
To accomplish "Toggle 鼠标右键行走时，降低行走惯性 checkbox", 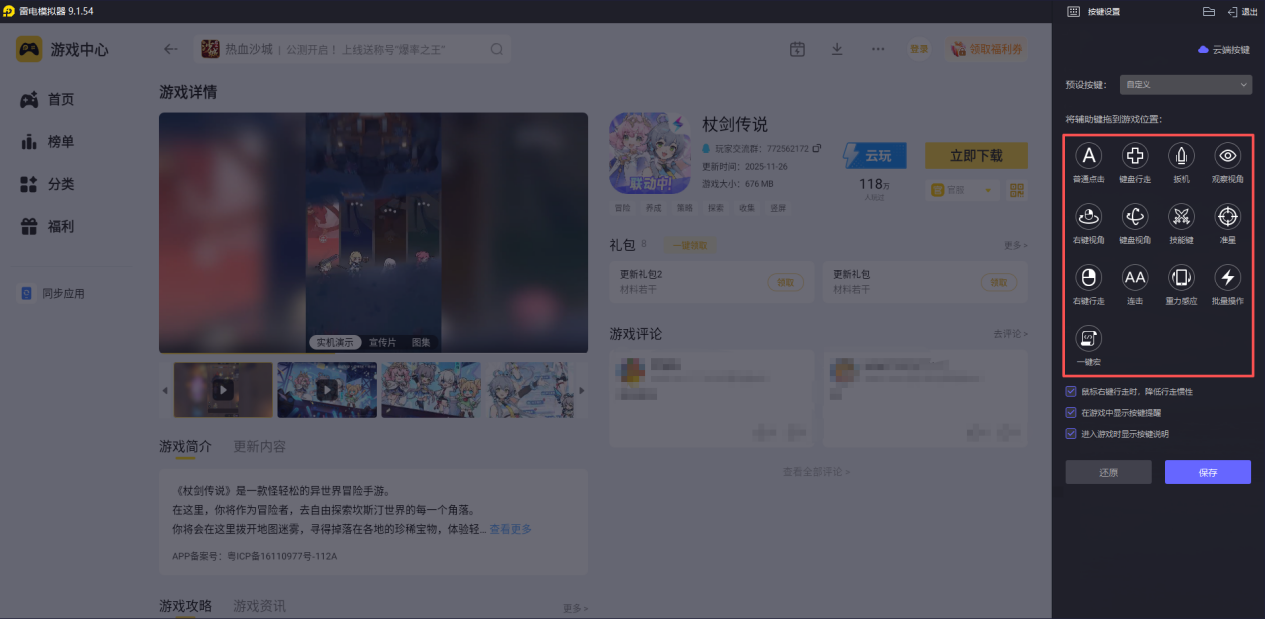I will tap(1072, 392).
